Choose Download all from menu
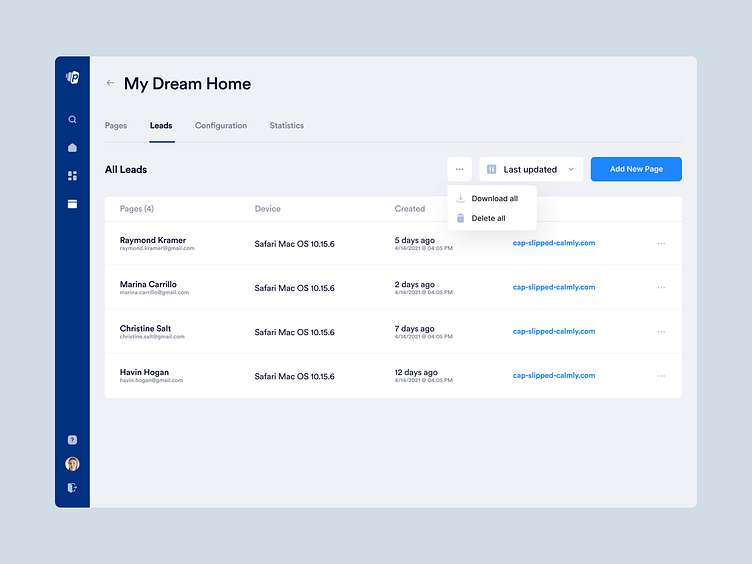Screen dimensions: 752x564 (x=492, y=199)
